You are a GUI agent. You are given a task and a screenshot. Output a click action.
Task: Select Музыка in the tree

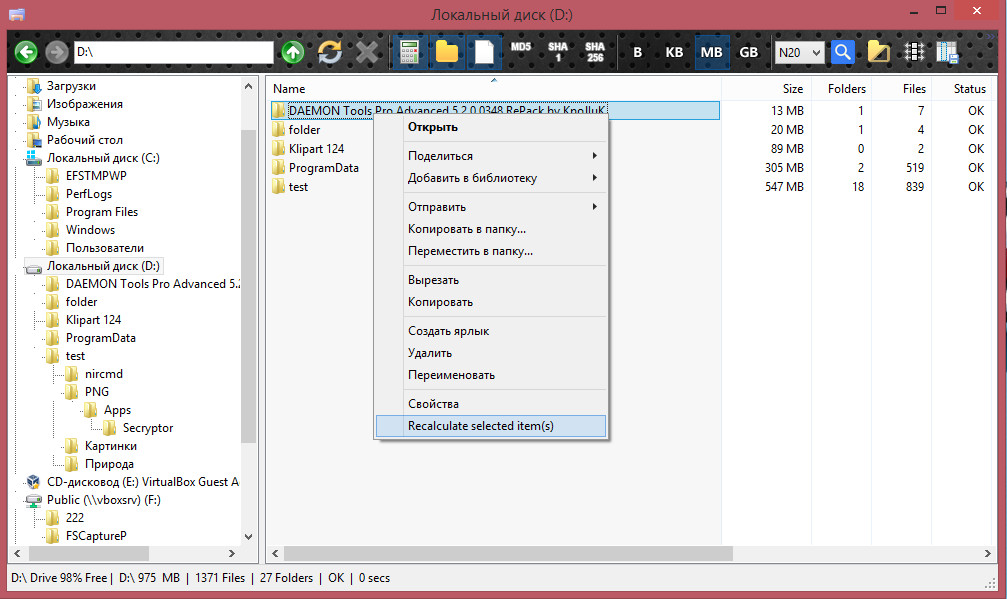tap(67, 122)
